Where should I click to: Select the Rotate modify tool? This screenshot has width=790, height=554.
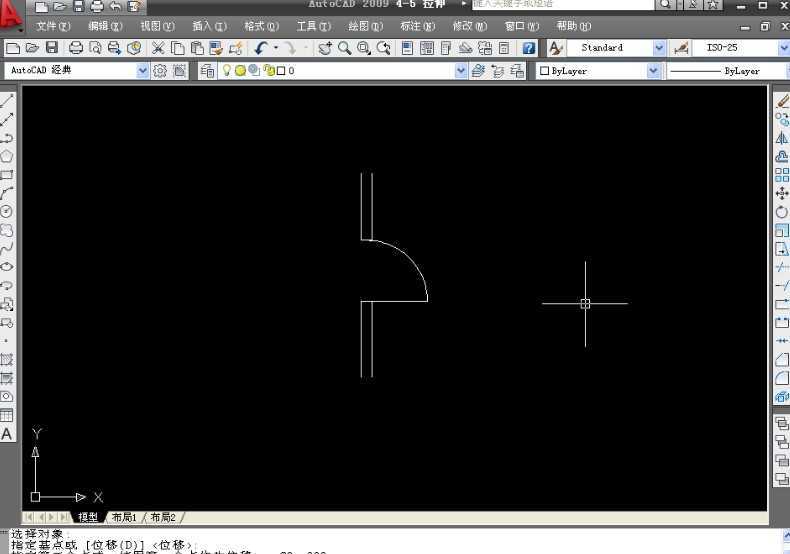[x=782, y=212]
